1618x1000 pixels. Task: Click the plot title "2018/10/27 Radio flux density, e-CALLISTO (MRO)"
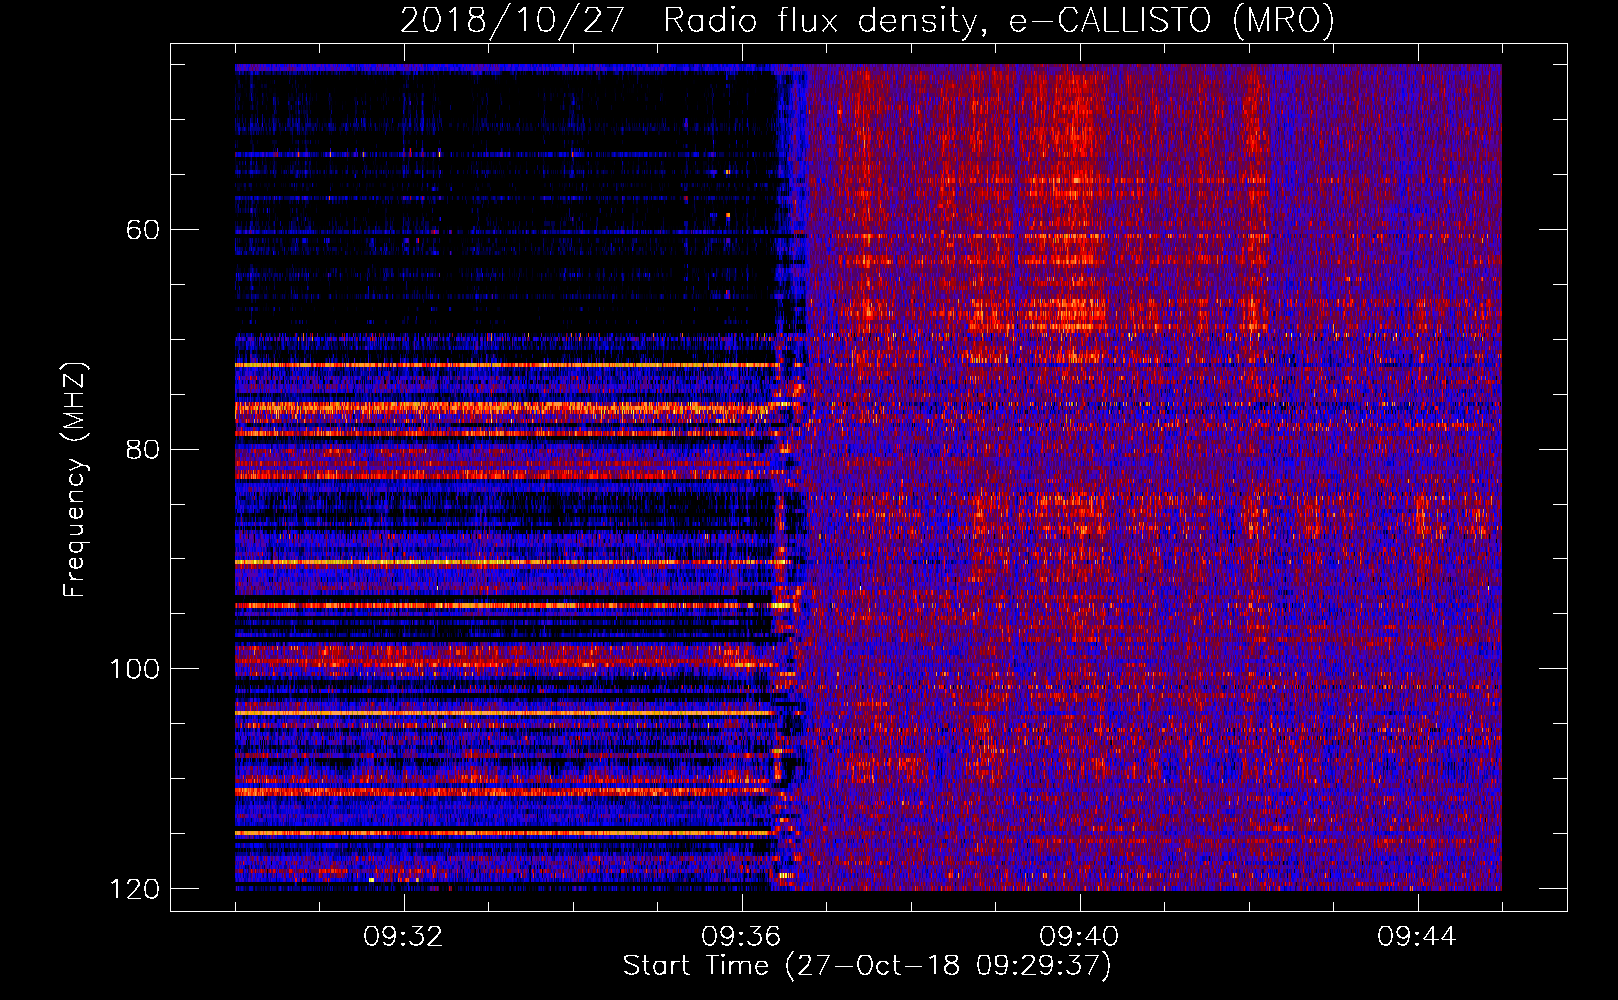coord(867,20)
